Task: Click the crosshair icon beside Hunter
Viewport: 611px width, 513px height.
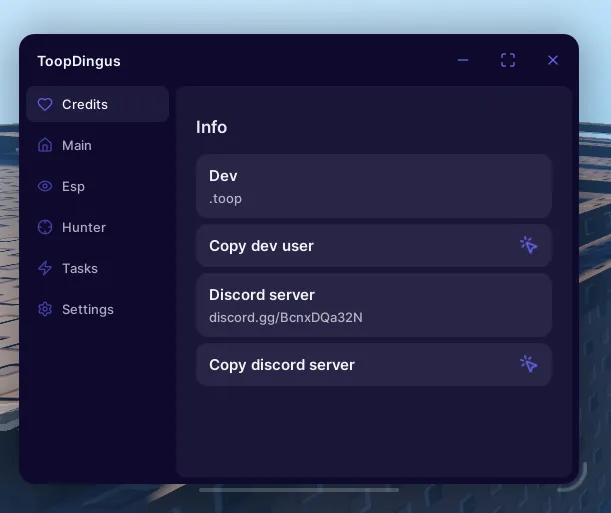Action: click(45, 227)
